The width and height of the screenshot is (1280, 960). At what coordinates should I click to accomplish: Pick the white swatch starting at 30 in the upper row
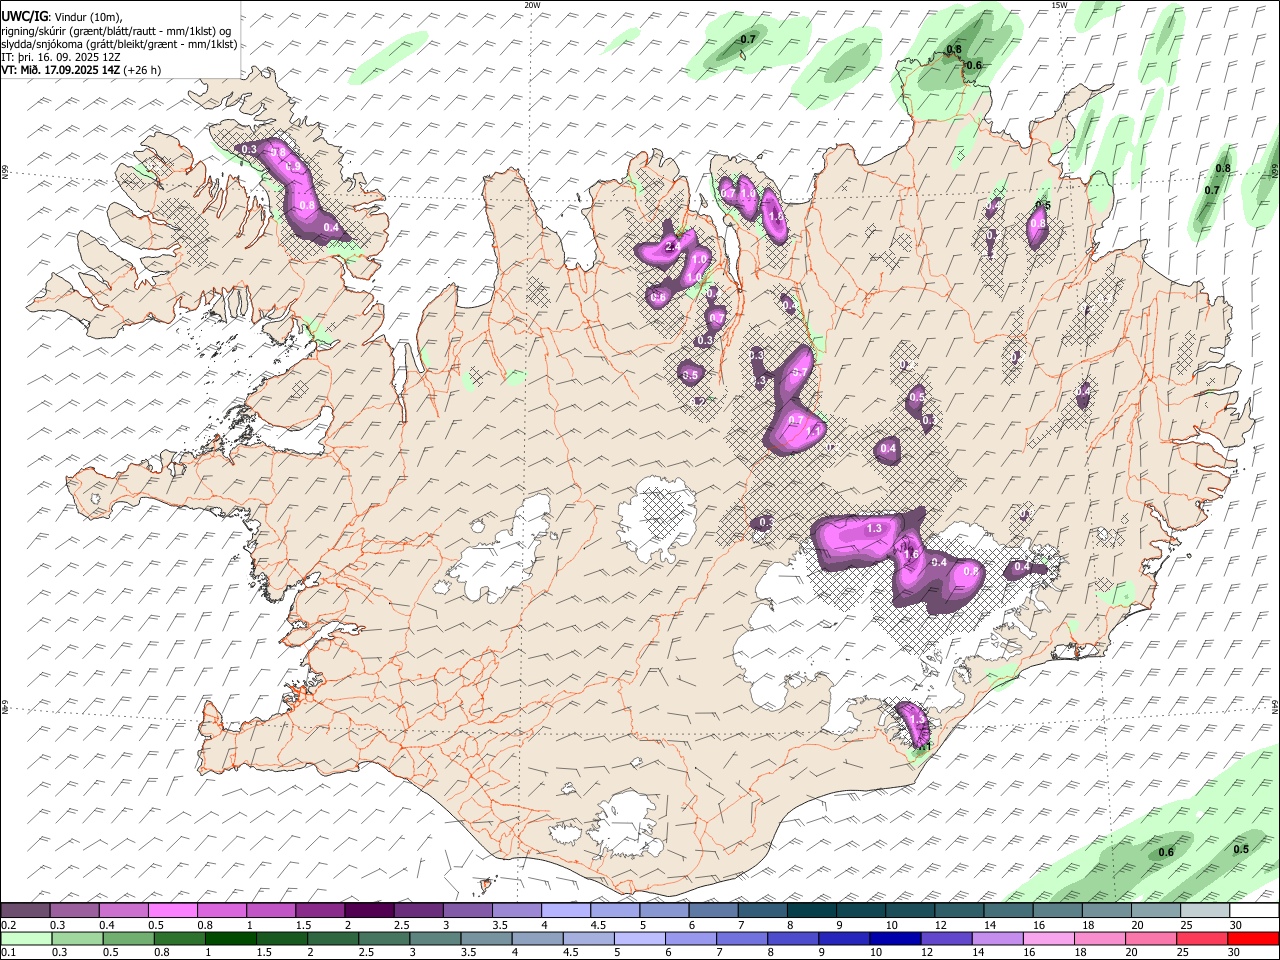coord(1254,911)
